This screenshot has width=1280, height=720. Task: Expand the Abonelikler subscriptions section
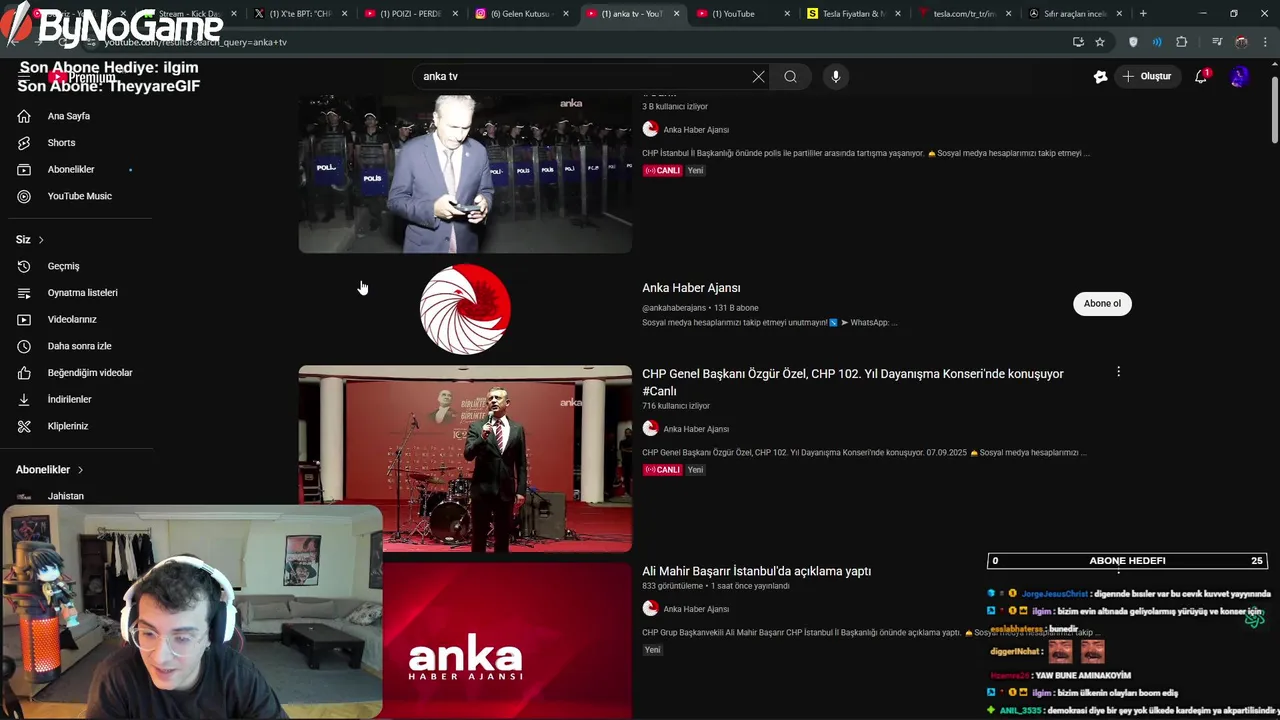click(50, 469)
